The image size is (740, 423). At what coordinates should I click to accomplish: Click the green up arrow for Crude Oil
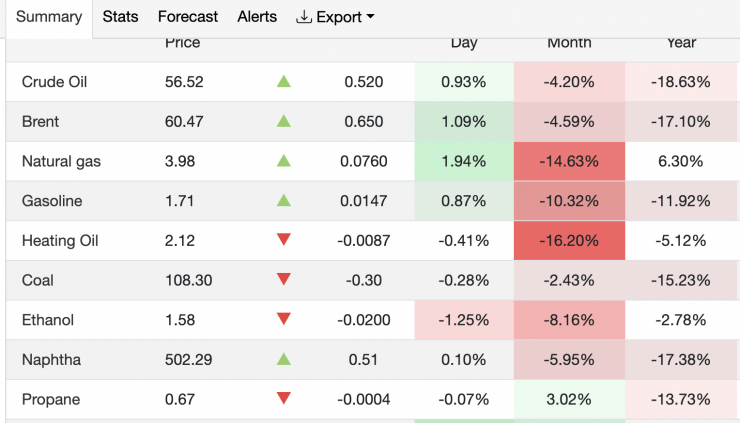pyautogui.click(x=283, y=81)
